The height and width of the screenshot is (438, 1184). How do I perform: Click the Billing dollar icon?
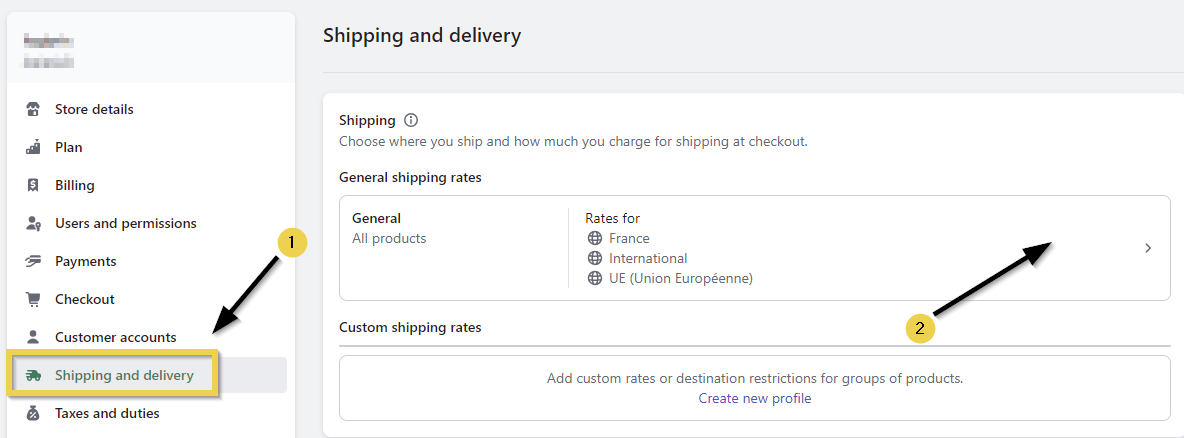pos(33,185)
